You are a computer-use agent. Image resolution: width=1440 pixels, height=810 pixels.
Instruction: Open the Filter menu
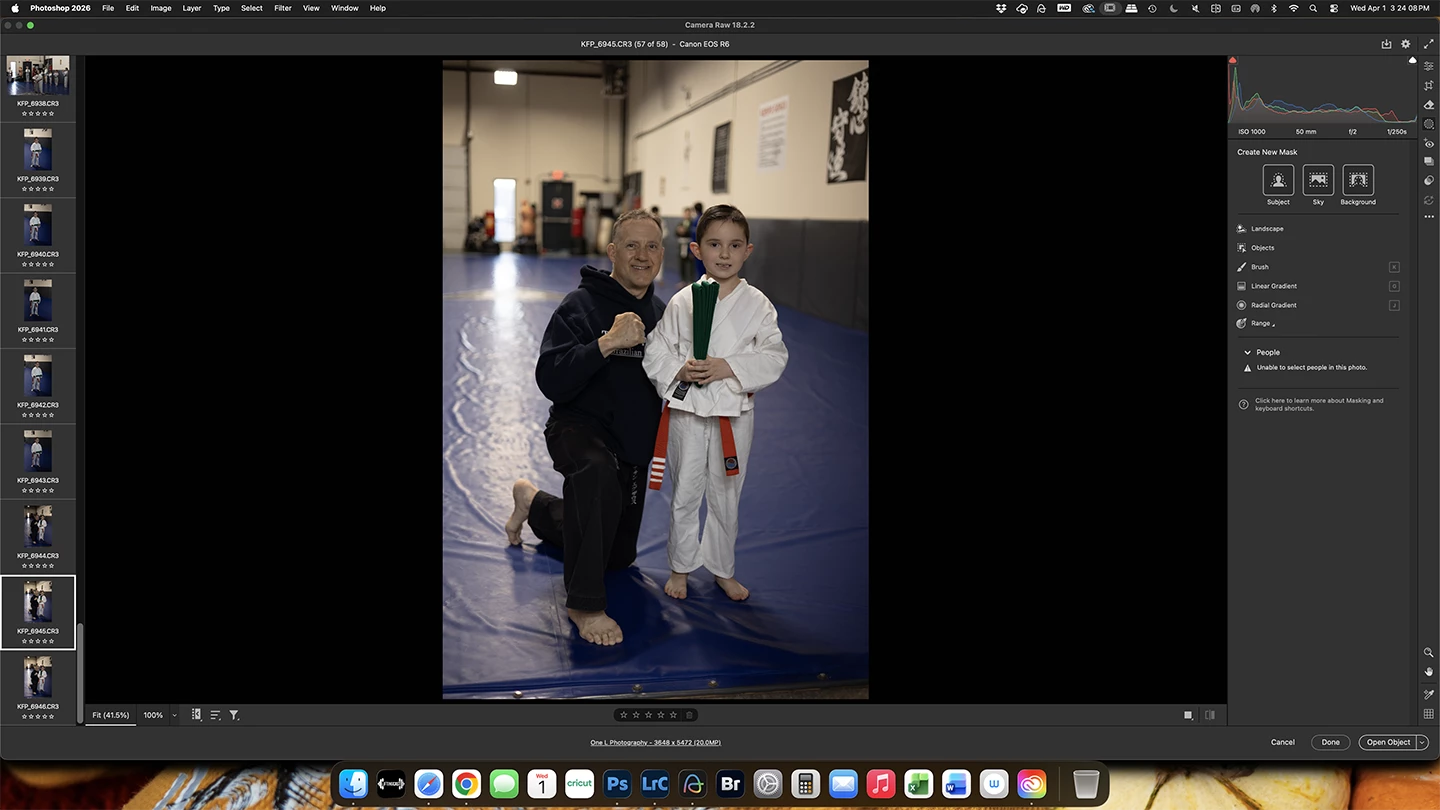coord(283,8)
